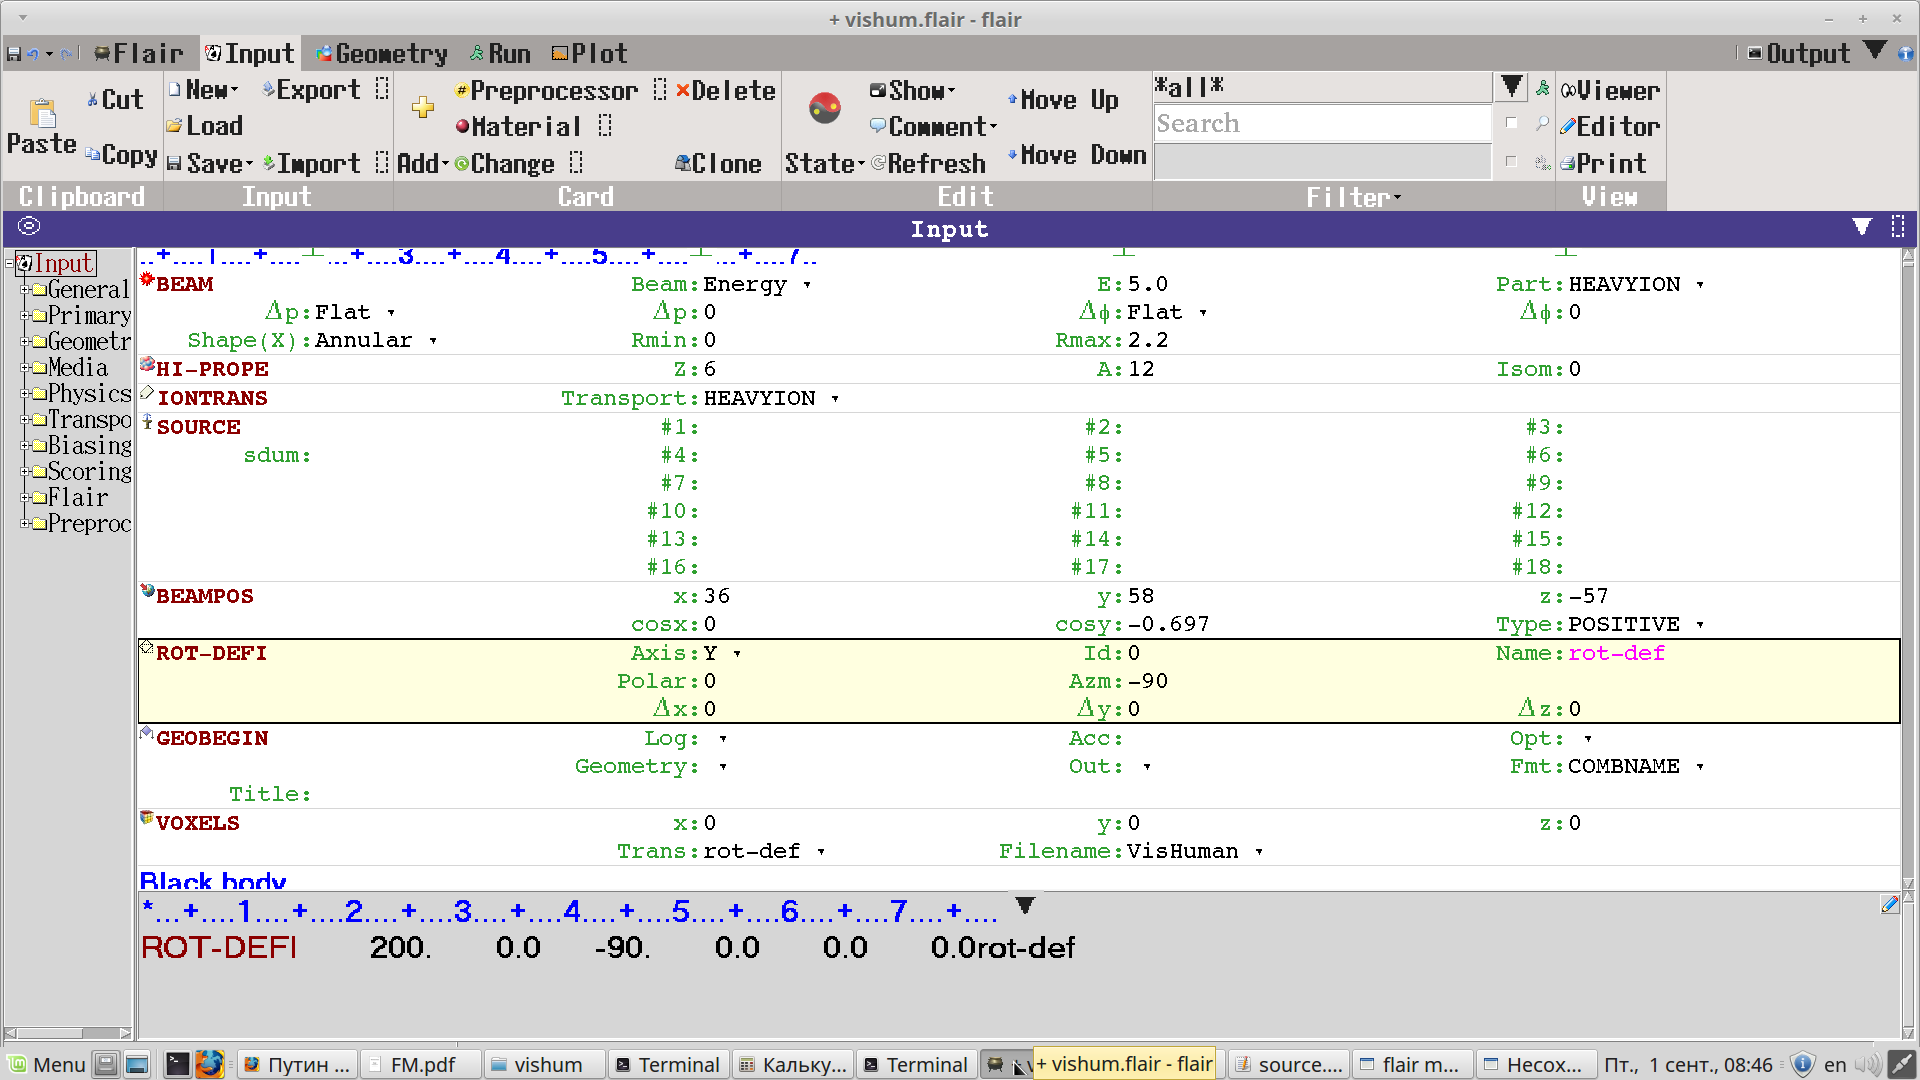
Task: Switch to the FM.pdf taskbar window
Action: pyautogui.click(x=420, y=1065)
